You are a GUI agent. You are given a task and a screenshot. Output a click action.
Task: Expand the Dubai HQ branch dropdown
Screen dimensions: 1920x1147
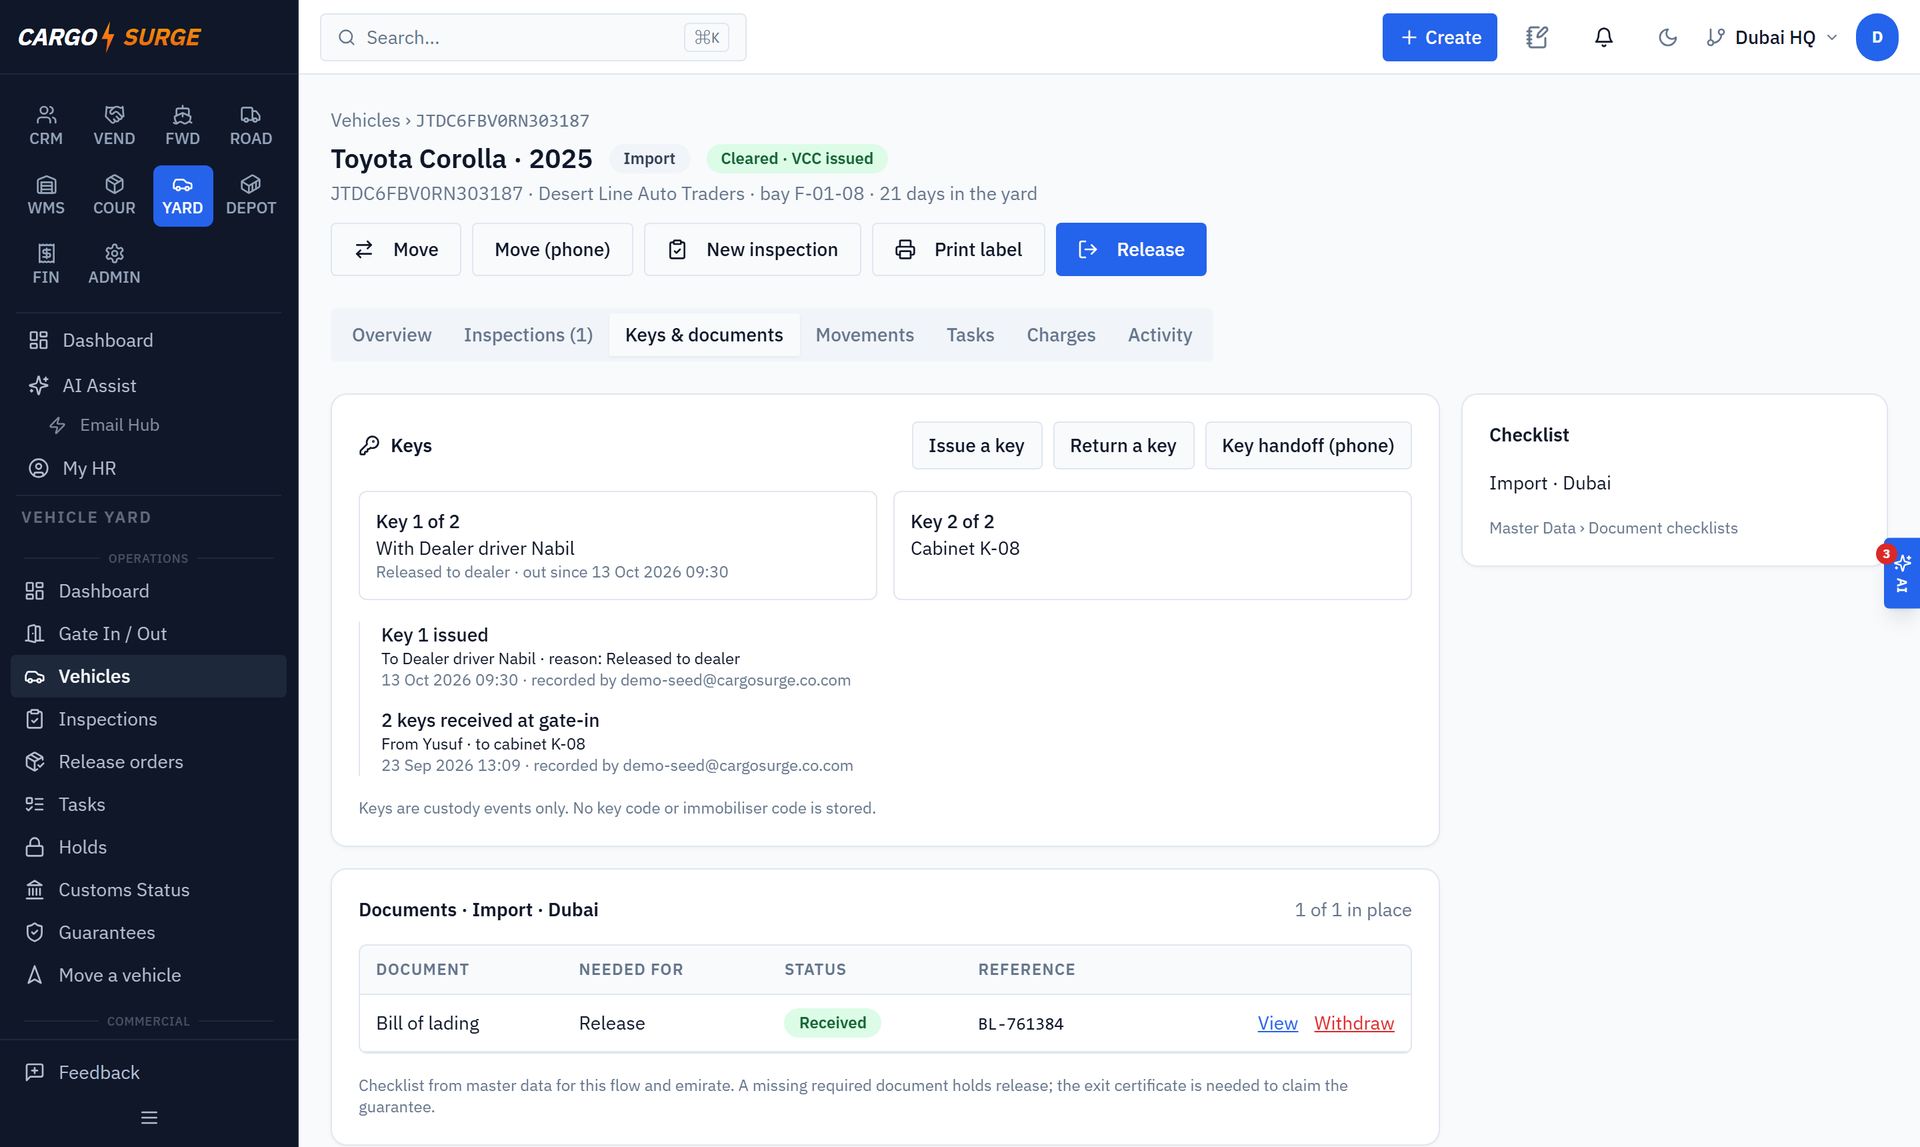point(1772,37)
